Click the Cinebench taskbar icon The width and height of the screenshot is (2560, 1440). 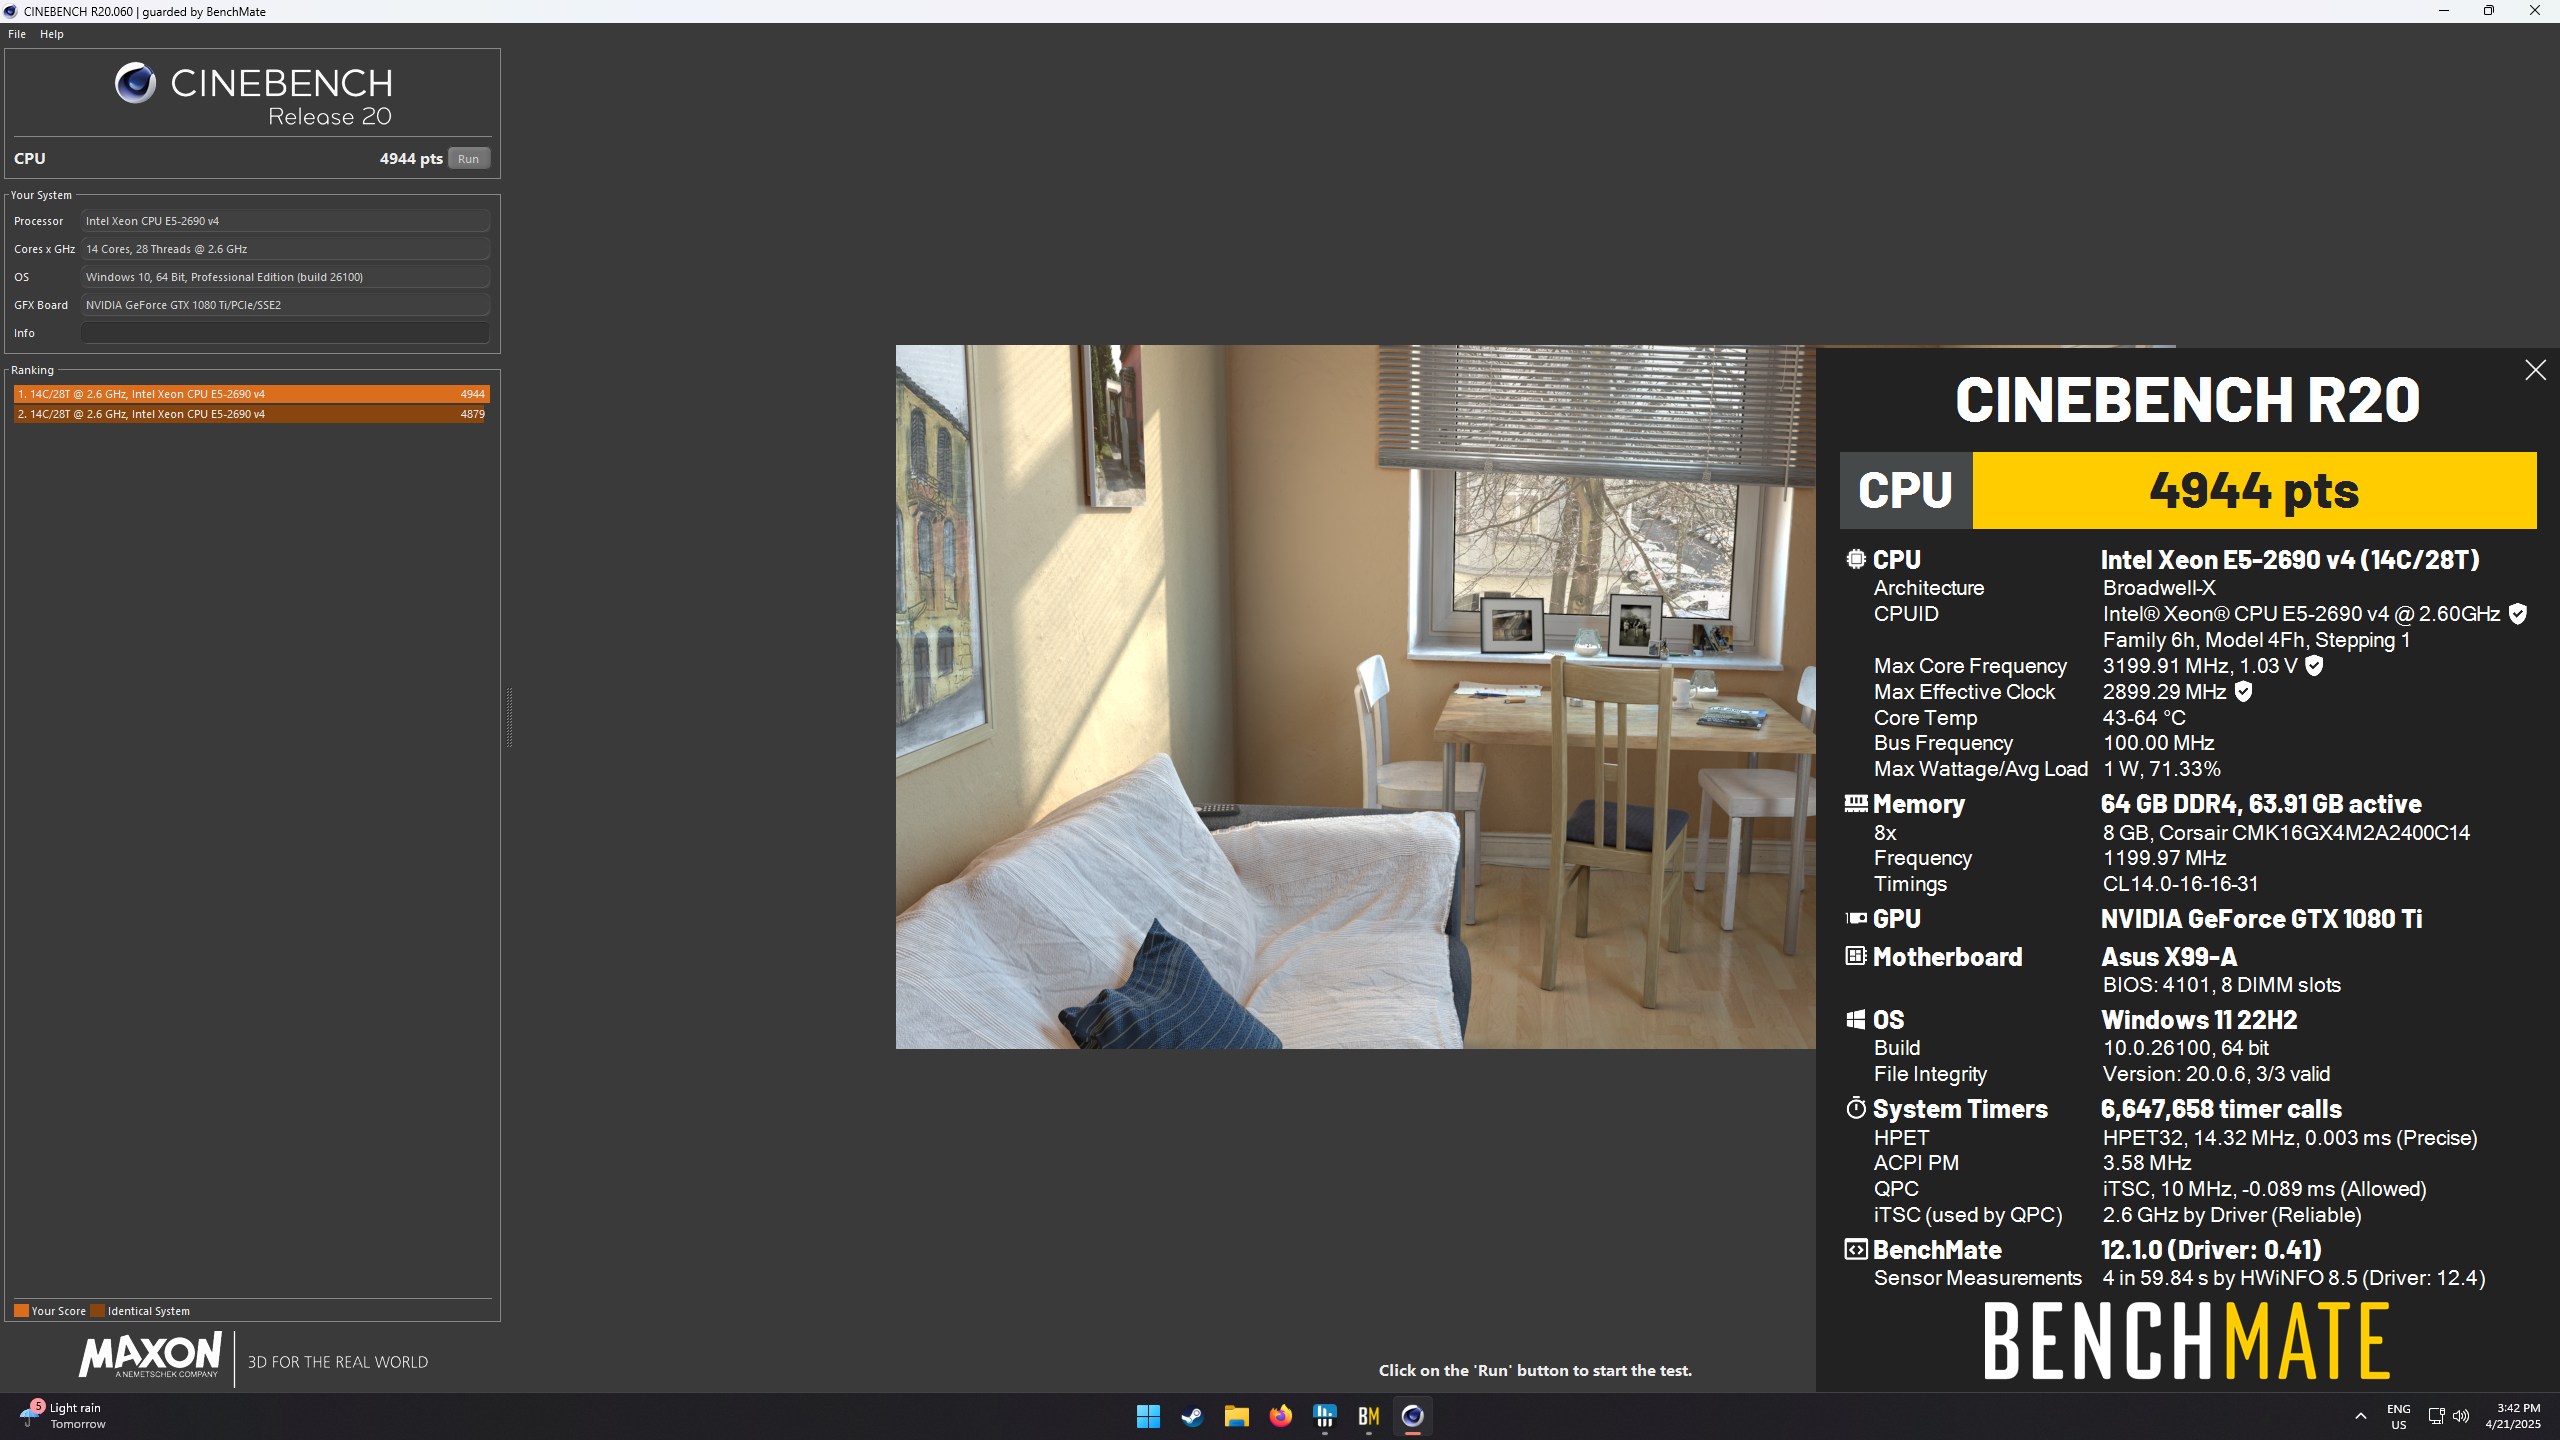(x=1412, y=1416)
